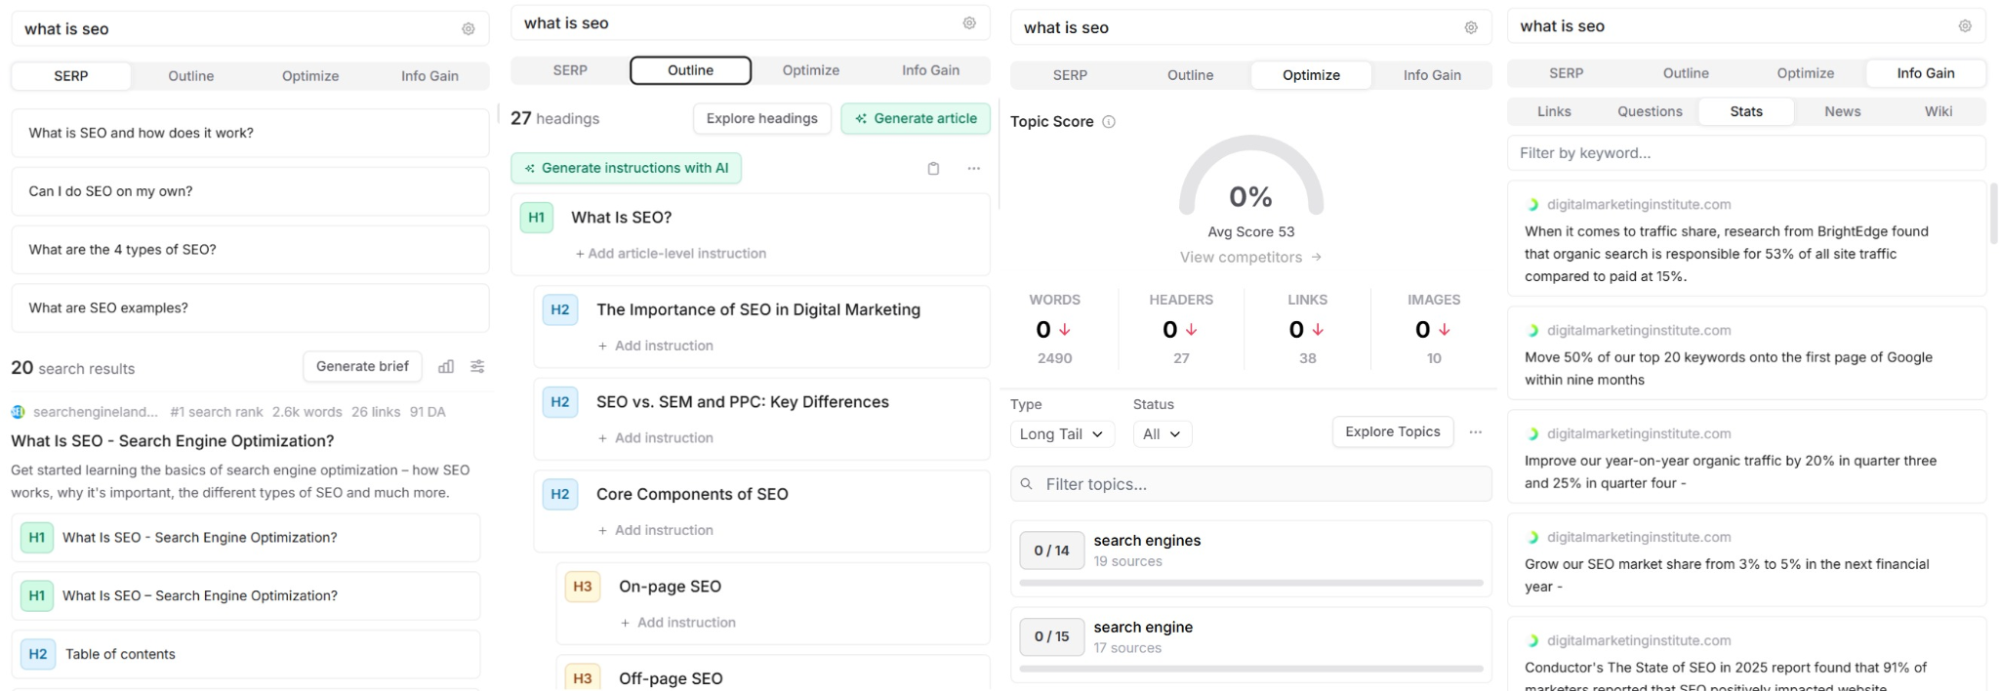Click the favicon of the BrightEdge traffic share card
The width and height of the screenshot is (1999, 692).
tap(1532, 205)
